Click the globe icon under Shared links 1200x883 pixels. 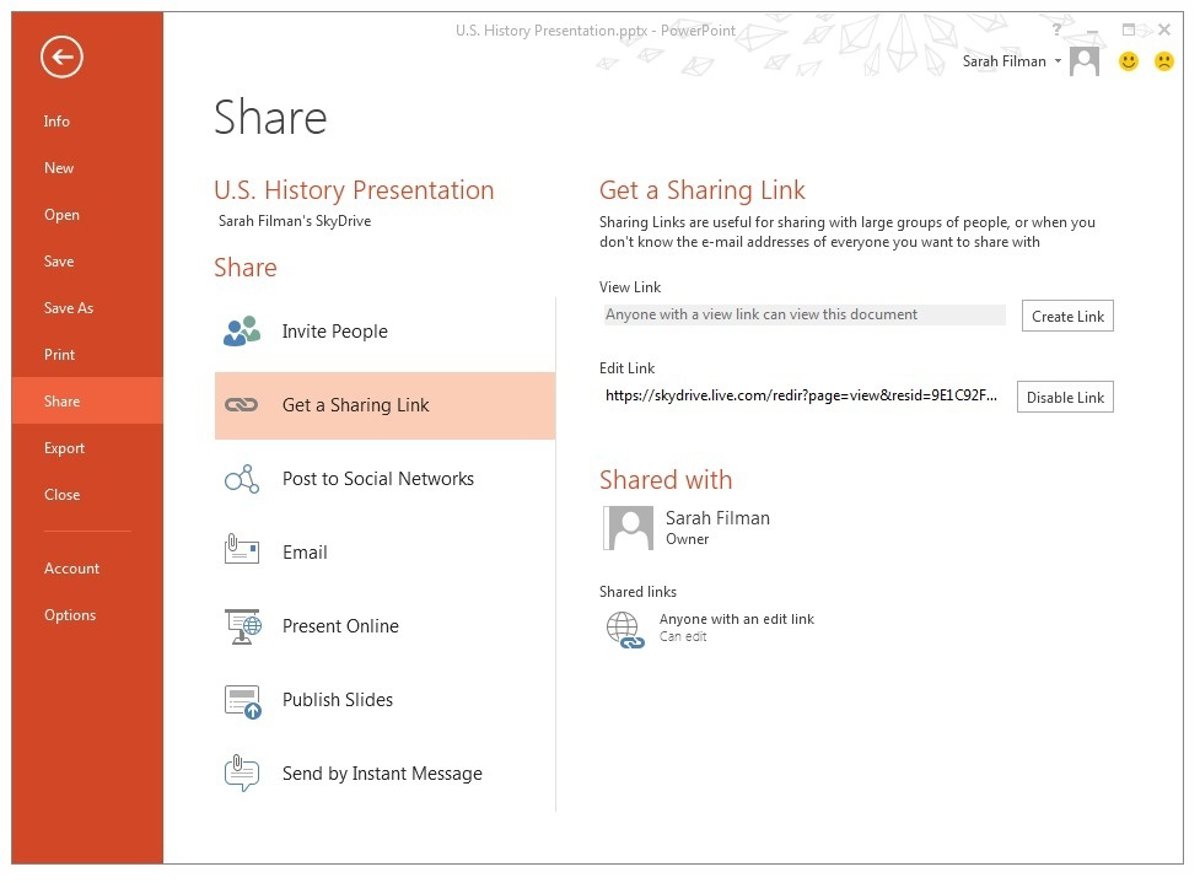624,630
